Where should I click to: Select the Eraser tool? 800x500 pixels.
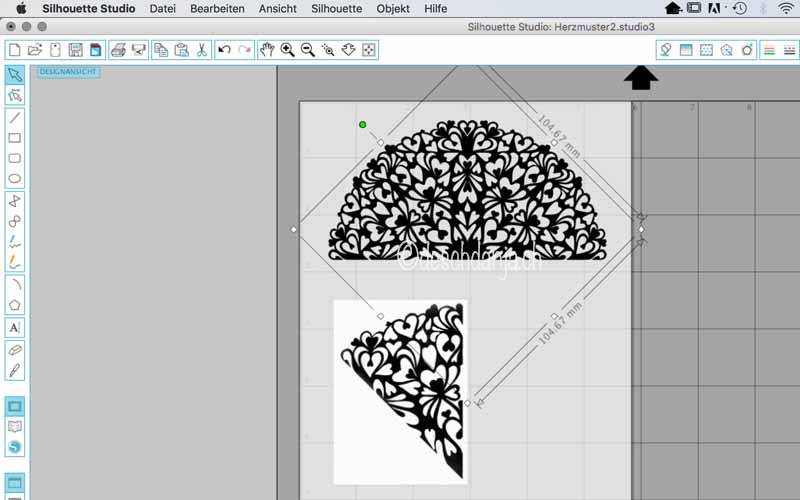tap(15, 350)
